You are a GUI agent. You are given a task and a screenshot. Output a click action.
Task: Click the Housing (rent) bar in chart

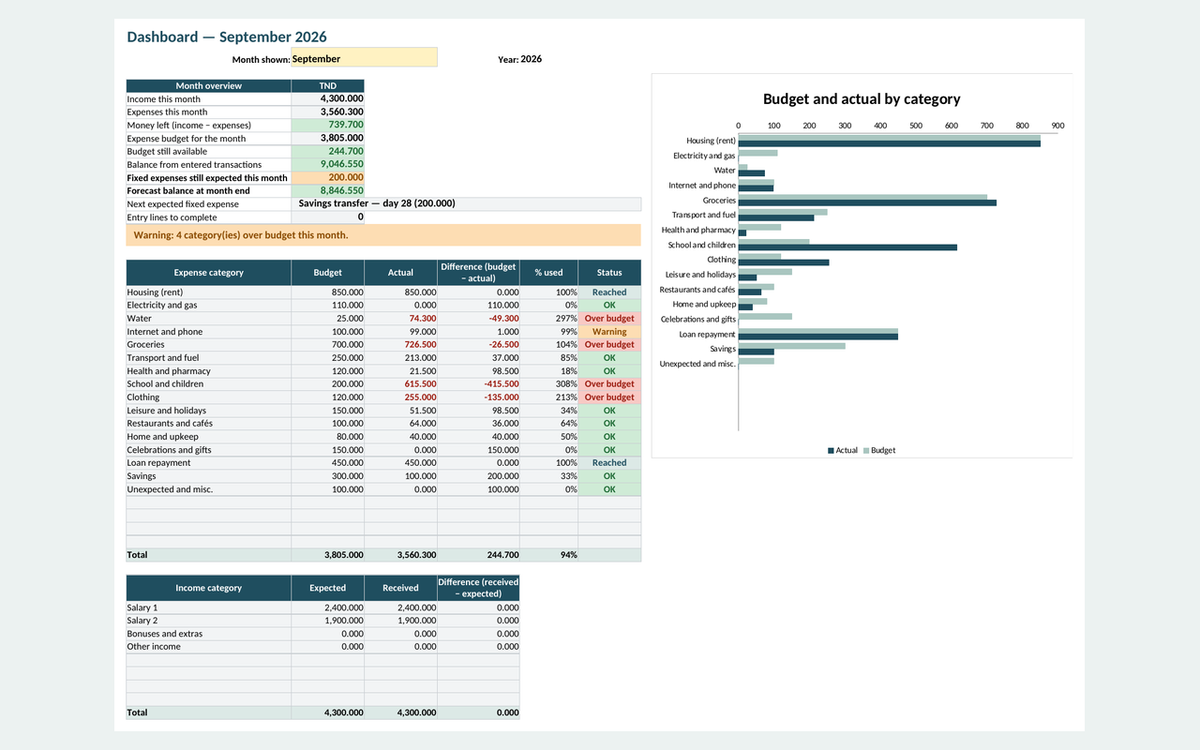click(x=889, y=143)
